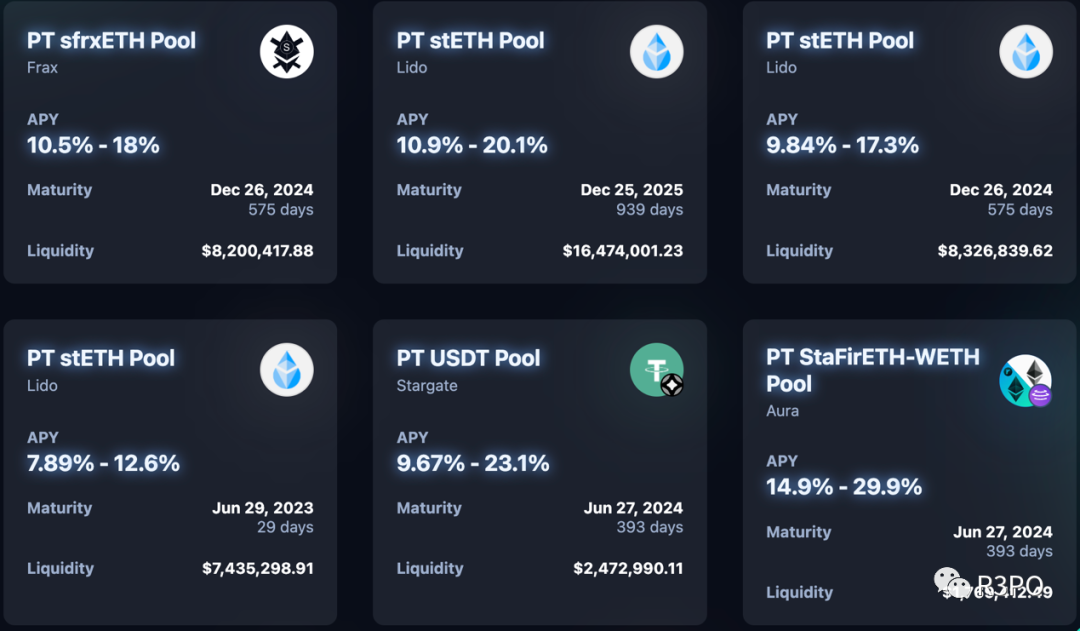This screenshot has height=631, width=1080.
Task: Click the Lido icon on 939 days pool
Action: click(656, 52)
